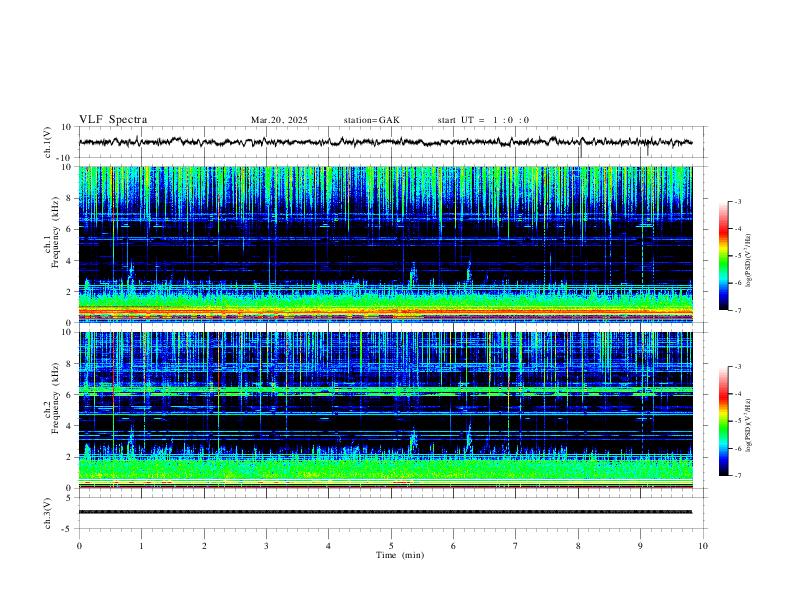Click the bright band at 6 kHz in ch.2 spectrogram
The width and height of the screenshot is (792, 612).
point(385,391)
